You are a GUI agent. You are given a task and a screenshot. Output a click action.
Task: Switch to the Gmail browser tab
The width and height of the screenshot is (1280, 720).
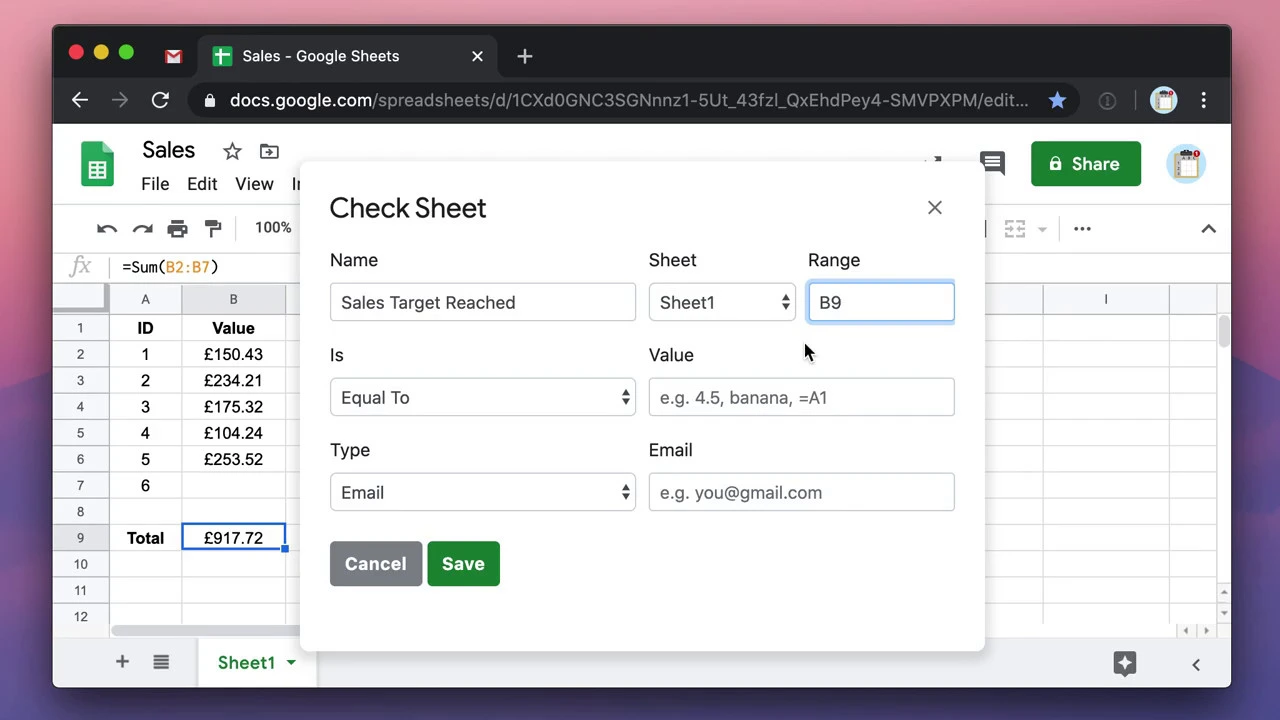(174, 56)
